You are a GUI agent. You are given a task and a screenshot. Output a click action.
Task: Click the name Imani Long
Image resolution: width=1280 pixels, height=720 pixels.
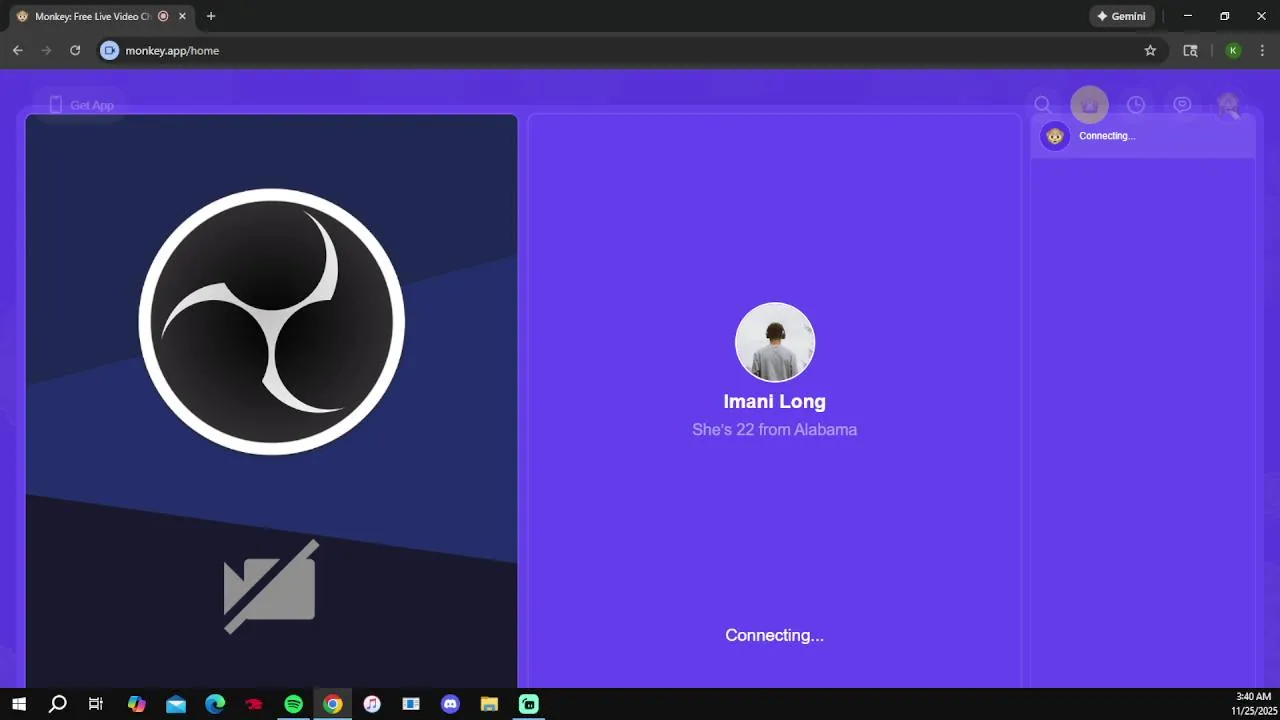click(775, 402)
